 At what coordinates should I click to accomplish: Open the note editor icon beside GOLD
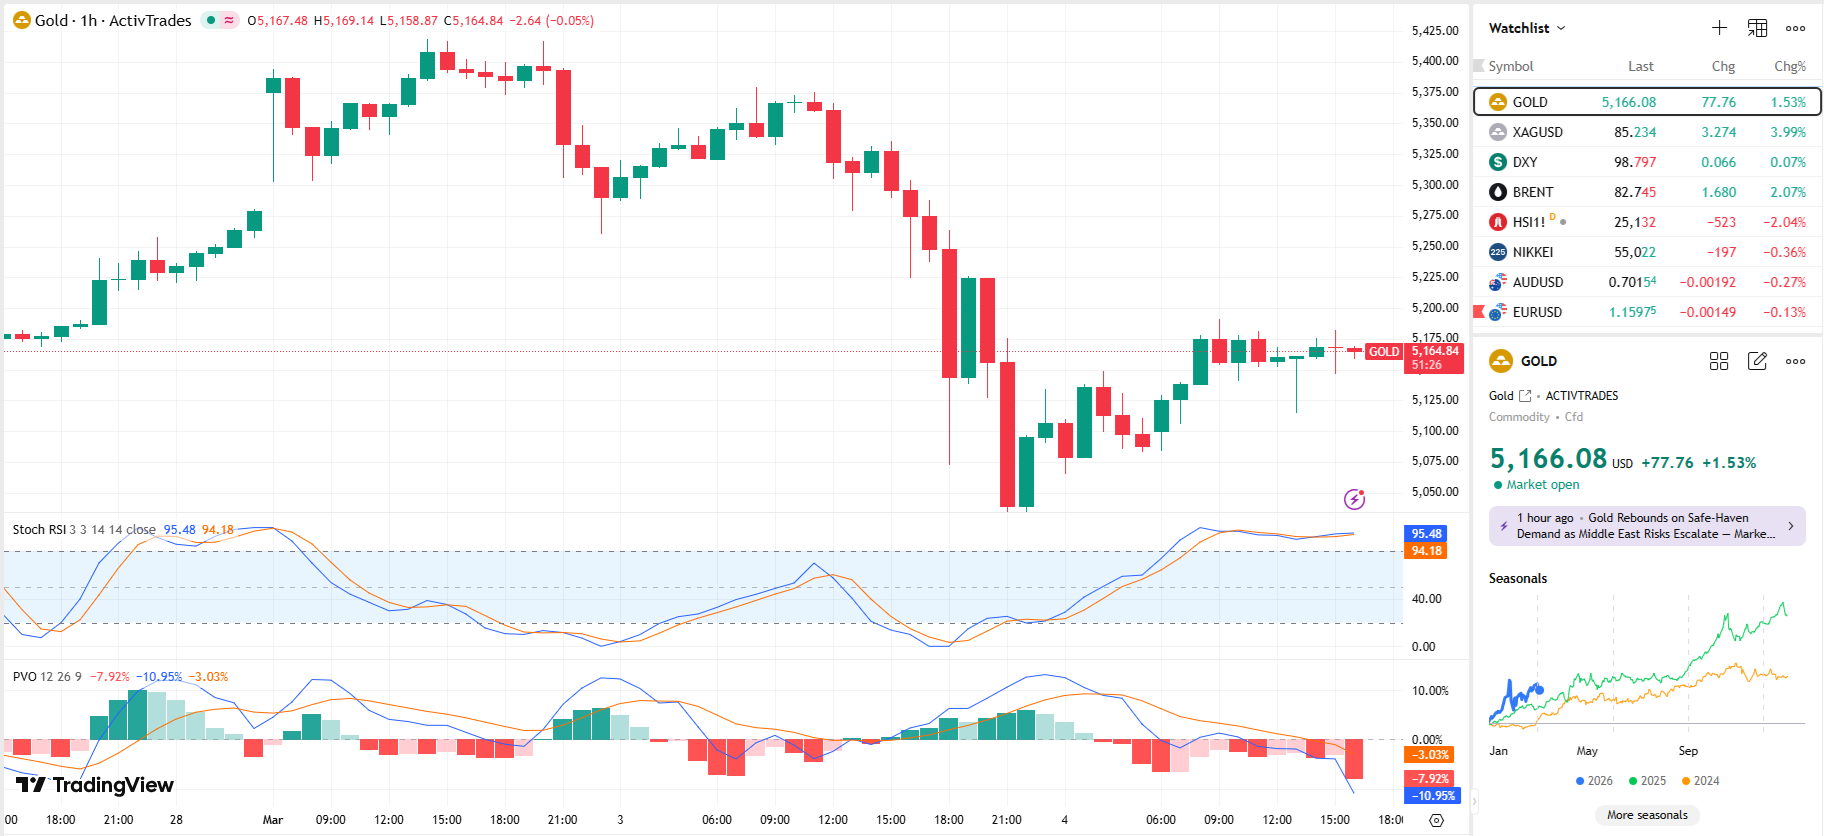pyautogui.click(x=1757, y=361)
